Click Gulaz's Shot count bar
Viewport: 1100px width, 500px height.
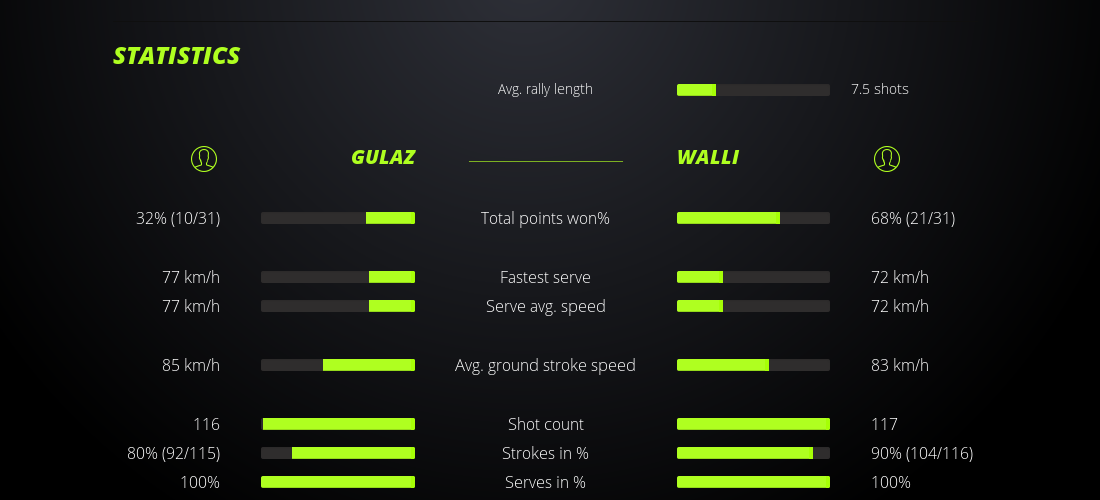(x=338, y=424)
